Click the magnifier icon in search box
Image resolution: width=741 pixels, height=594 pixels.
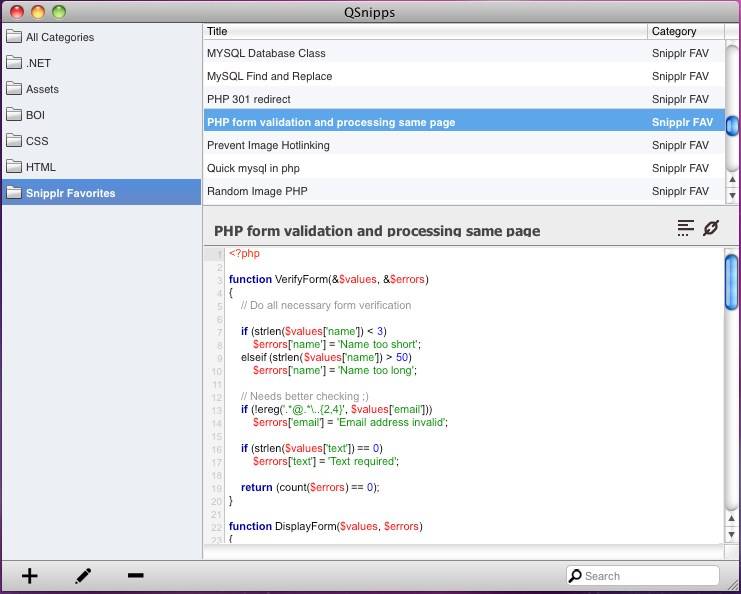575,576
